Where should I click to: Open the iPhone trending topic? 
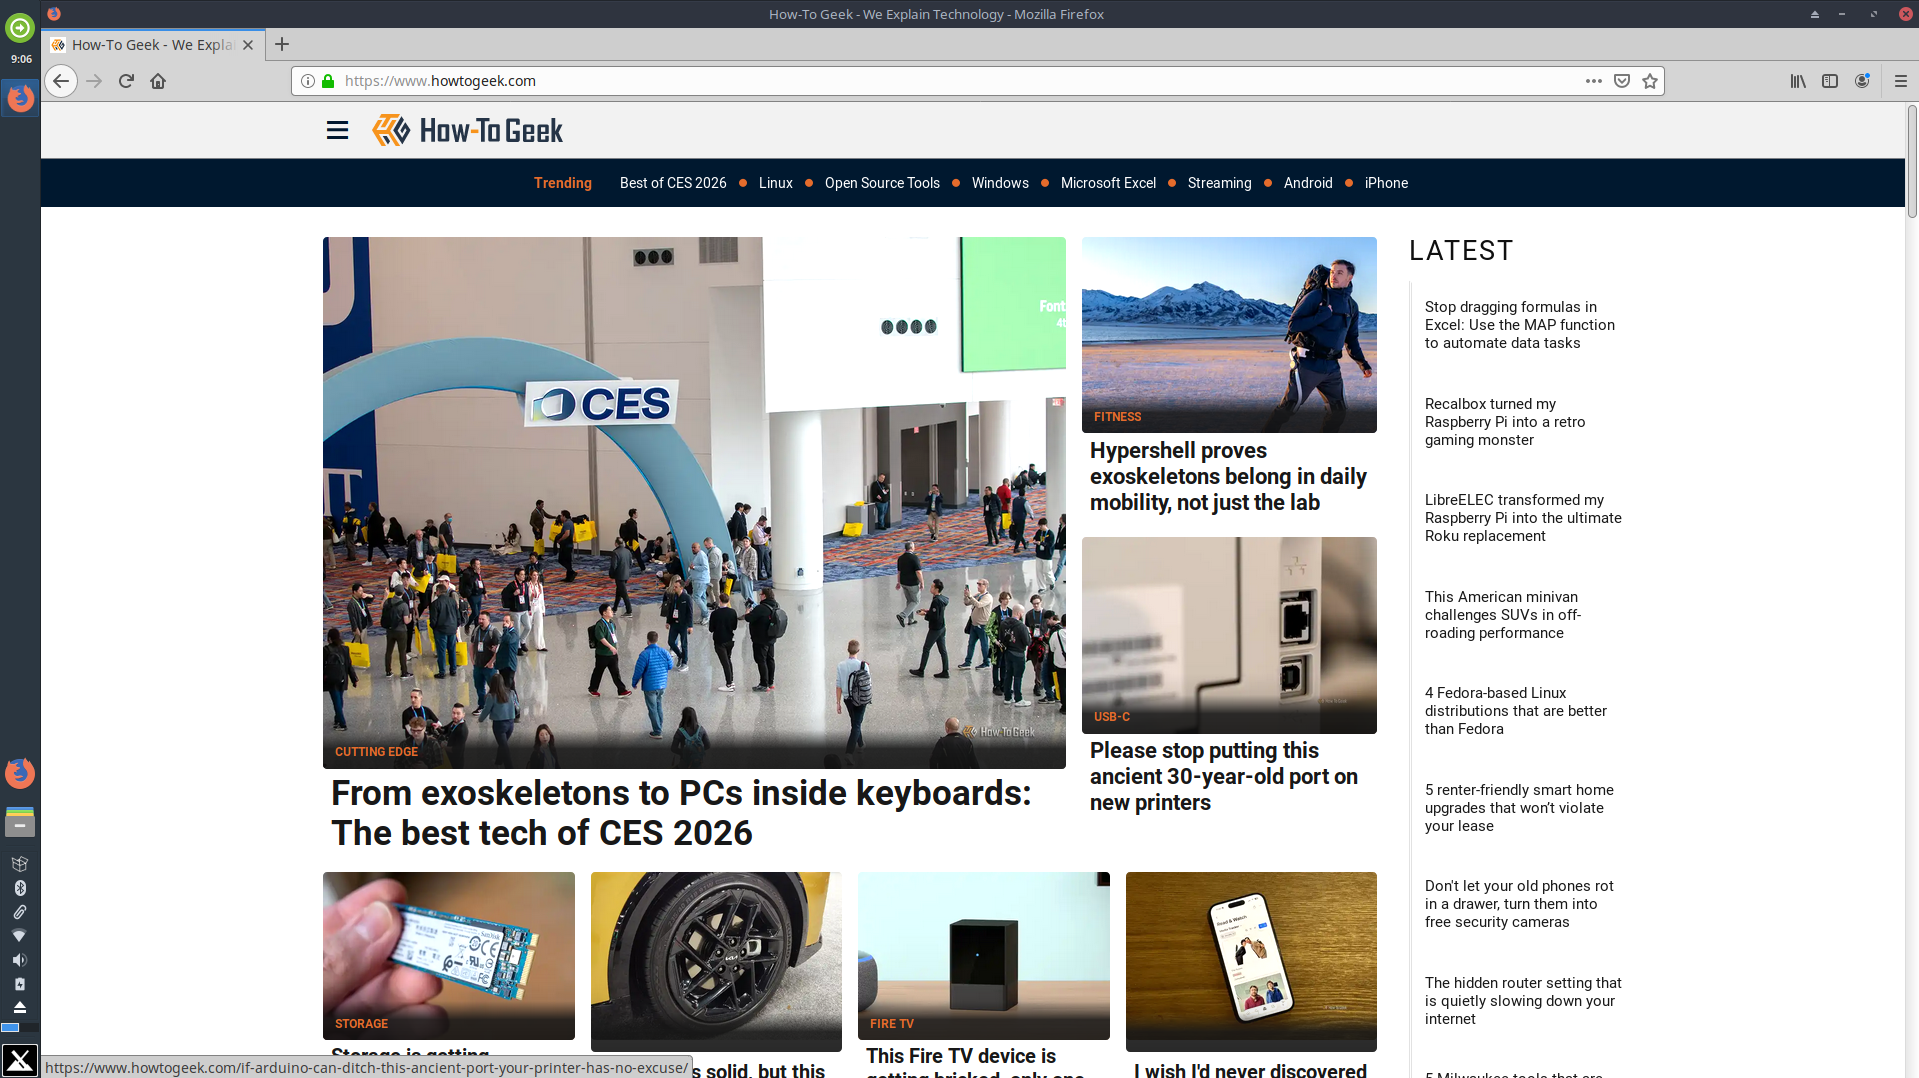click(1386, 183)
